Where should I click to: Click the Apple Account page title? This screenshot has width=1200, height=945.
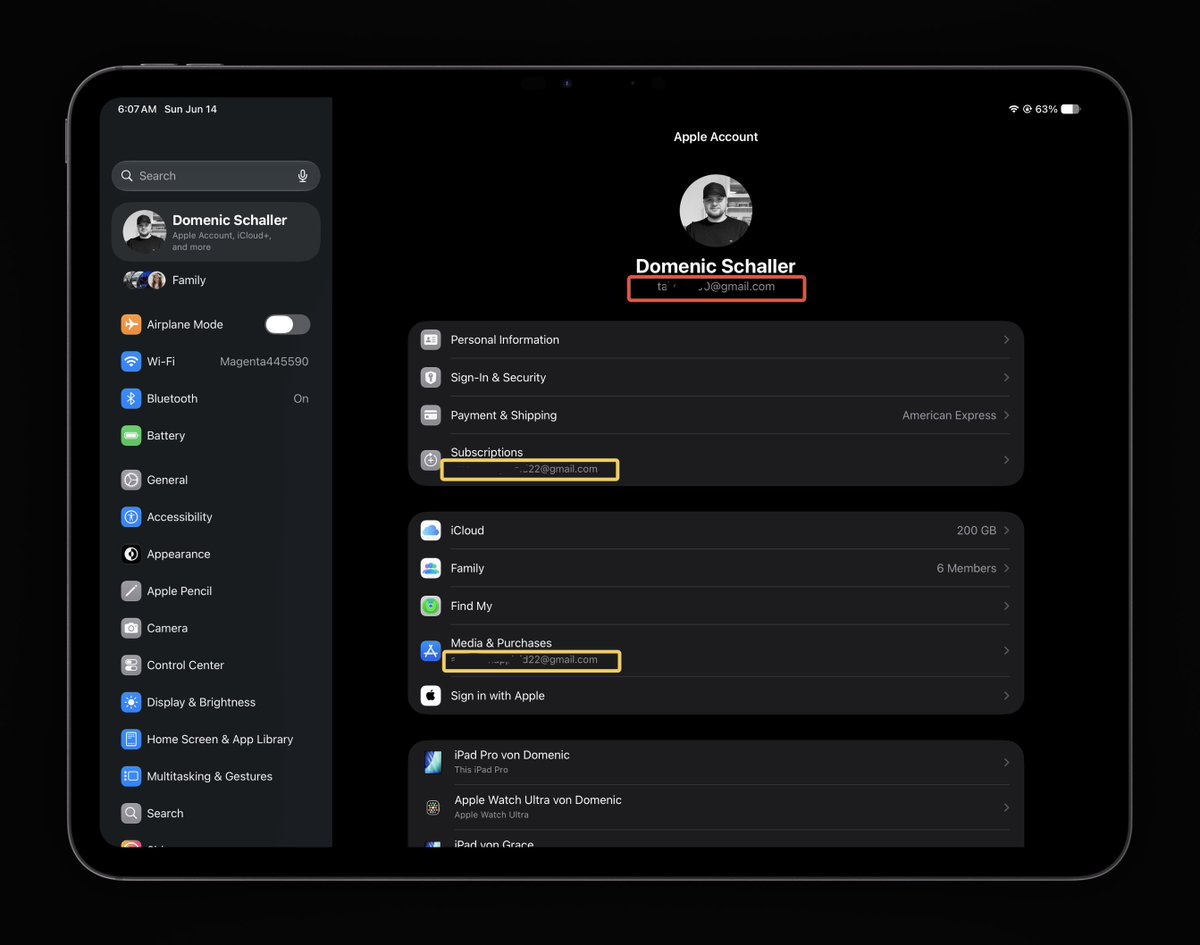pos(716,137)
